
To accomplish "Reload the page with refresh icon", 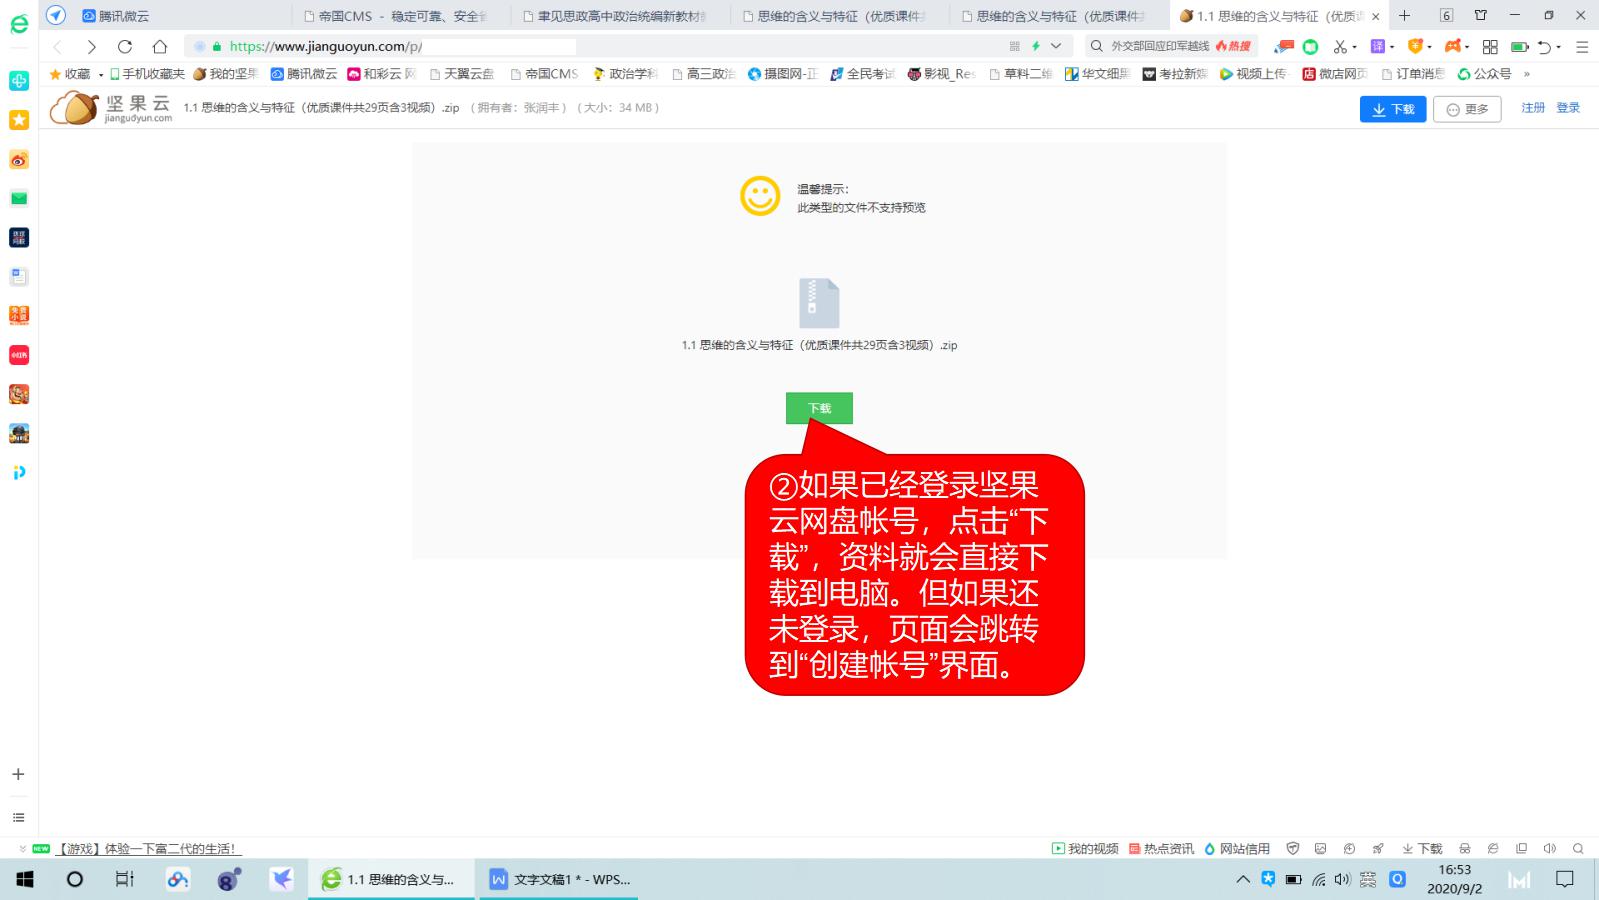I will (125, 47).
